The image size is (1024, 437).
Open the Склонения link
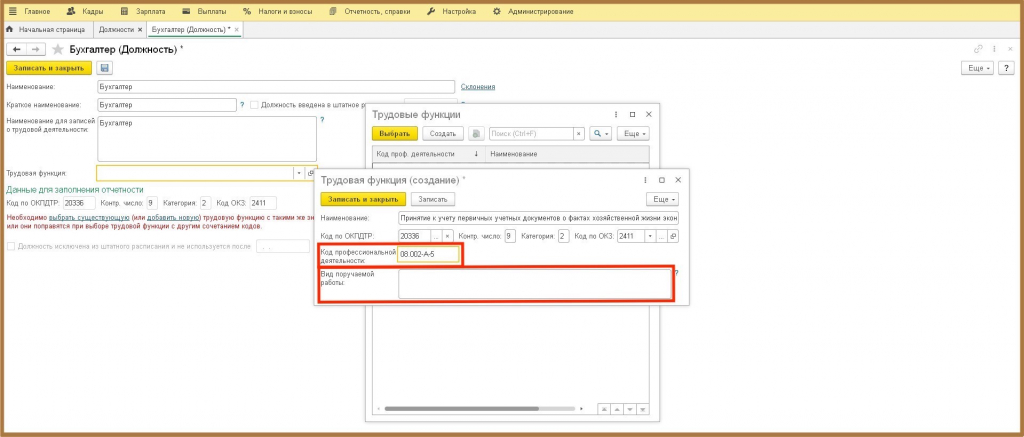click(x=478, y=86)
